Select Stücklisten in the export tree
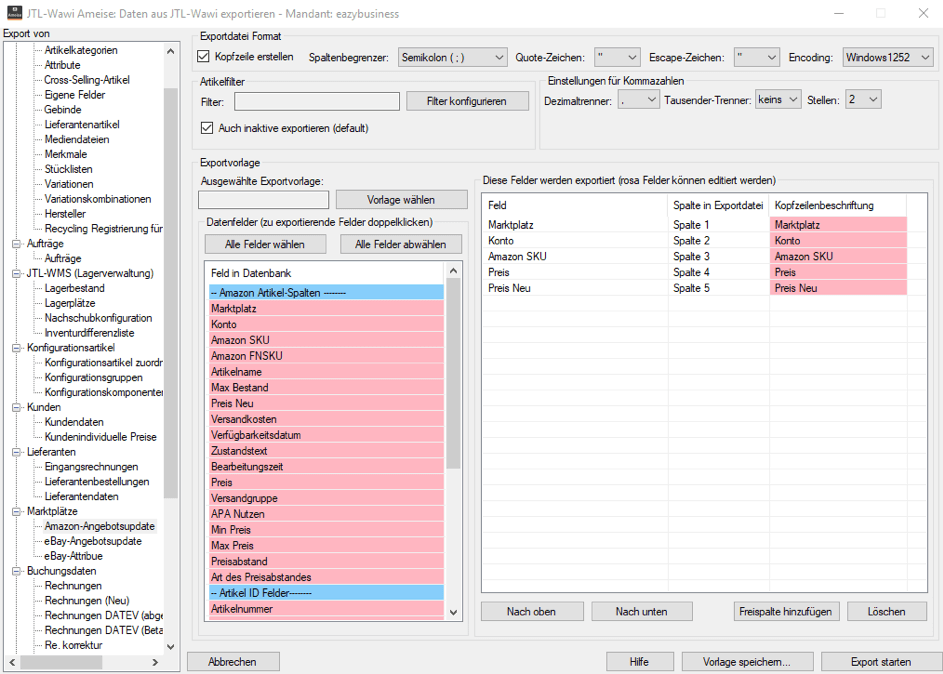 (69, 169)
